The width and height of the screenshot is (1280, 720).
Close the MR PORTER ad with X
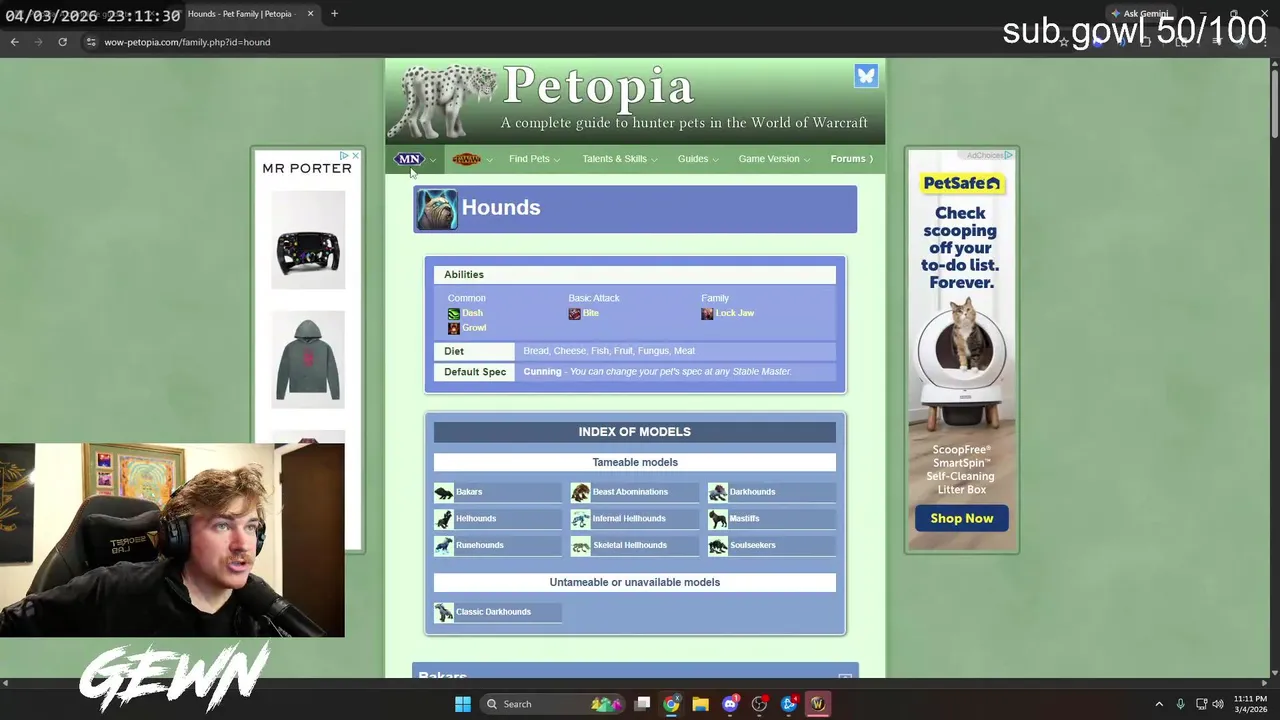[355, 156]
